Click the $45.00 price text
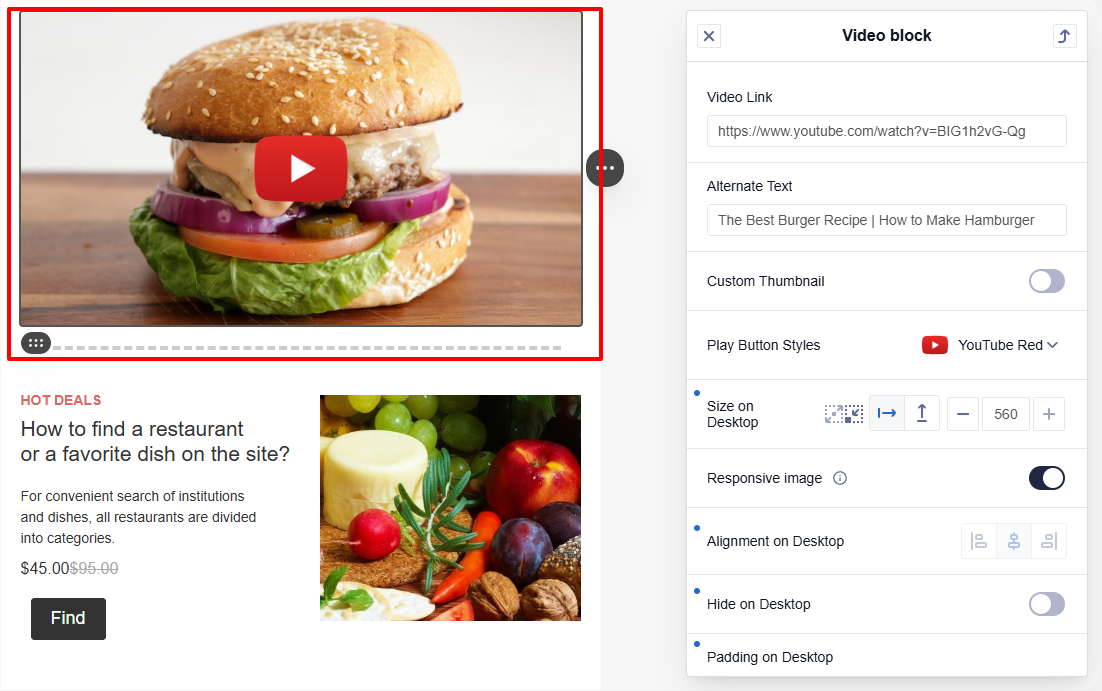 [x=45, y=568]
